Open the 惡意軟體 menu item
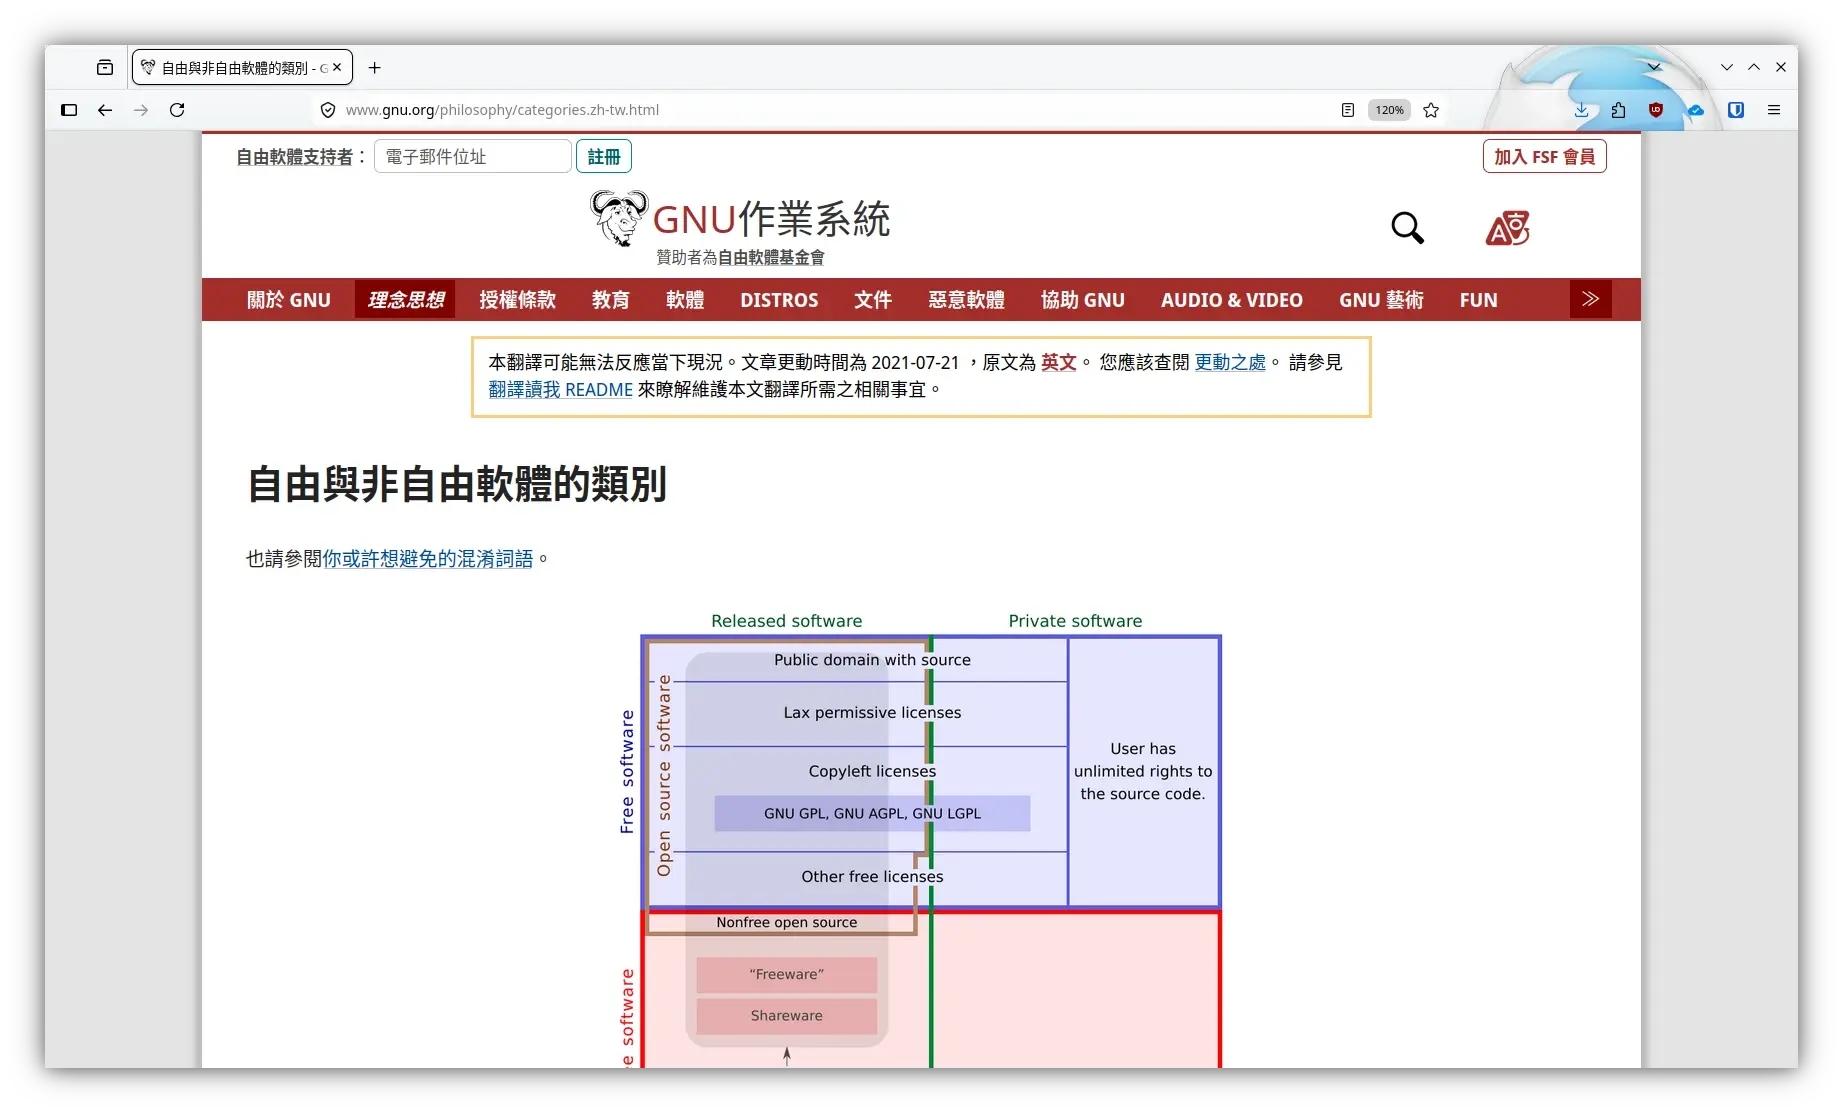1843x1113 pixels. coord(966,300)
